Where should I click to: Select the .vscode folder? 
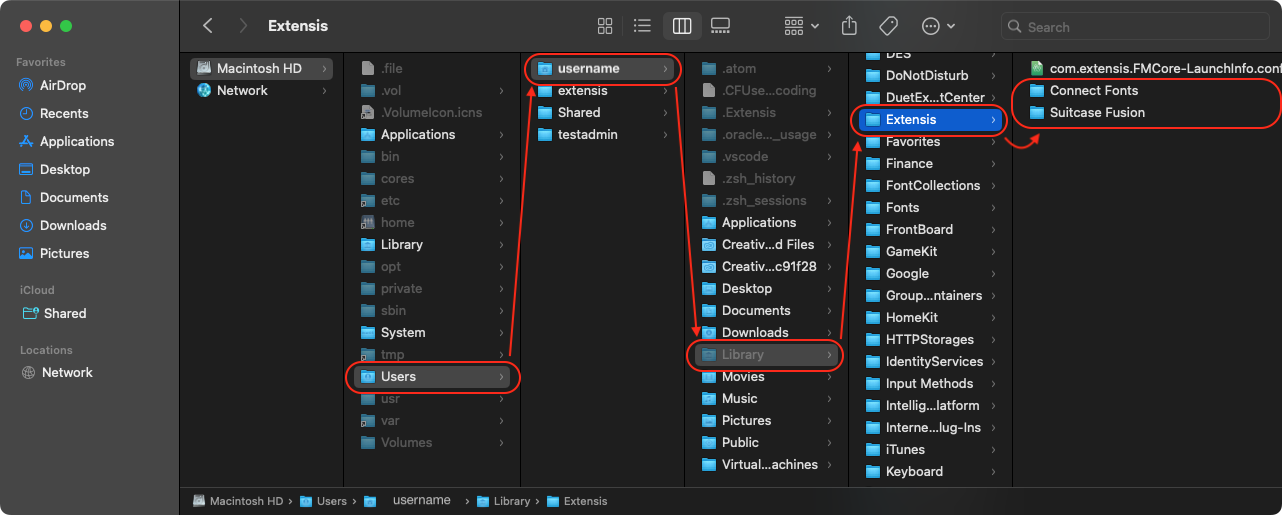pos(767,156)
